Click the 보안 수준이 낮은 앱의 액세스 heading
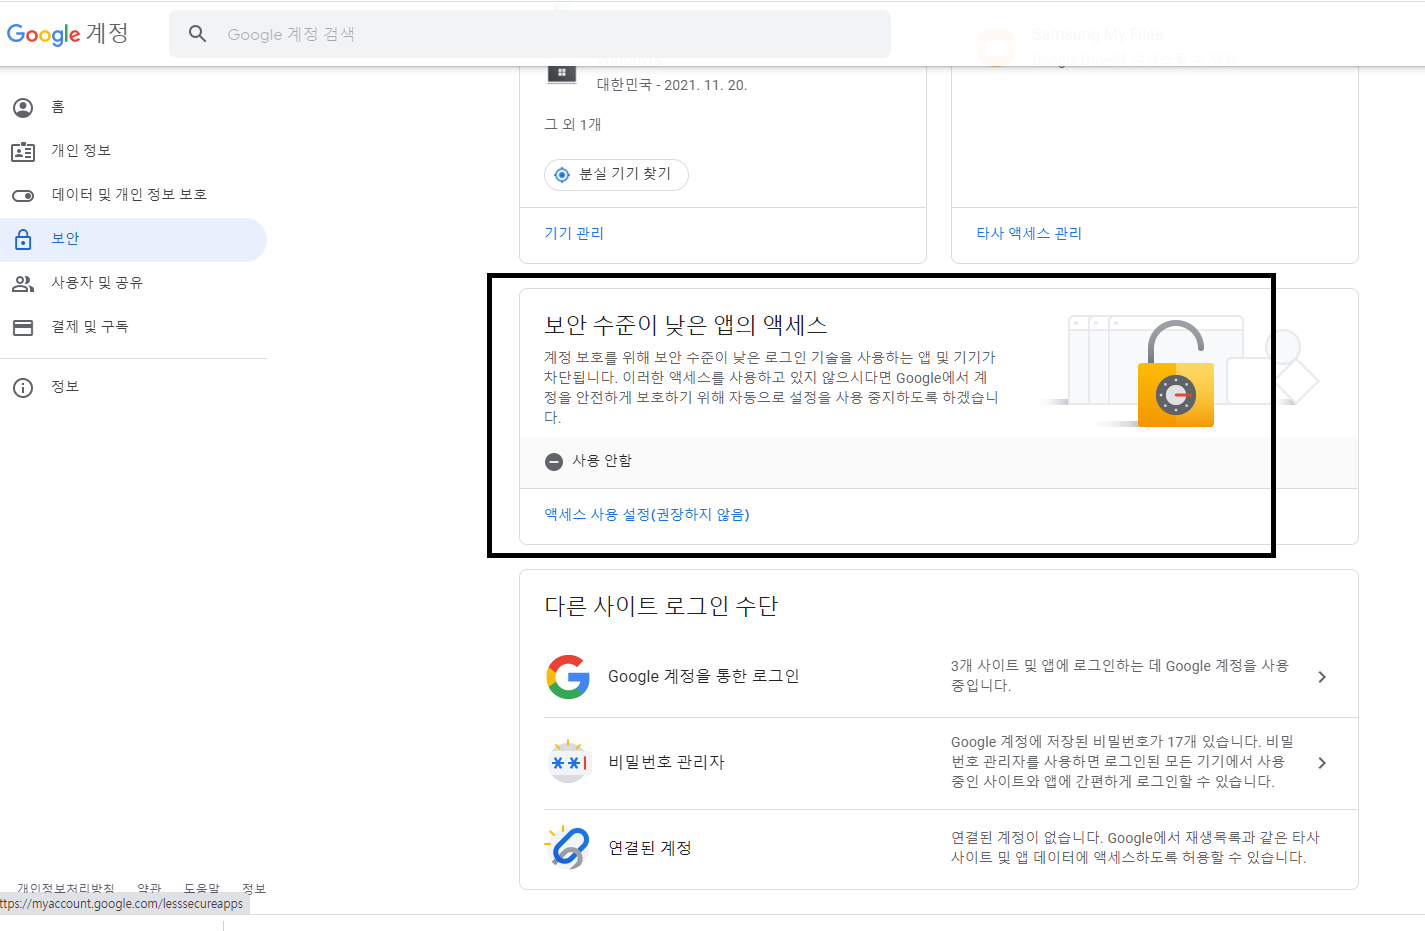The width and height of the screenshot is (1425, 931). pyautogui.click(x=686, y=324)
